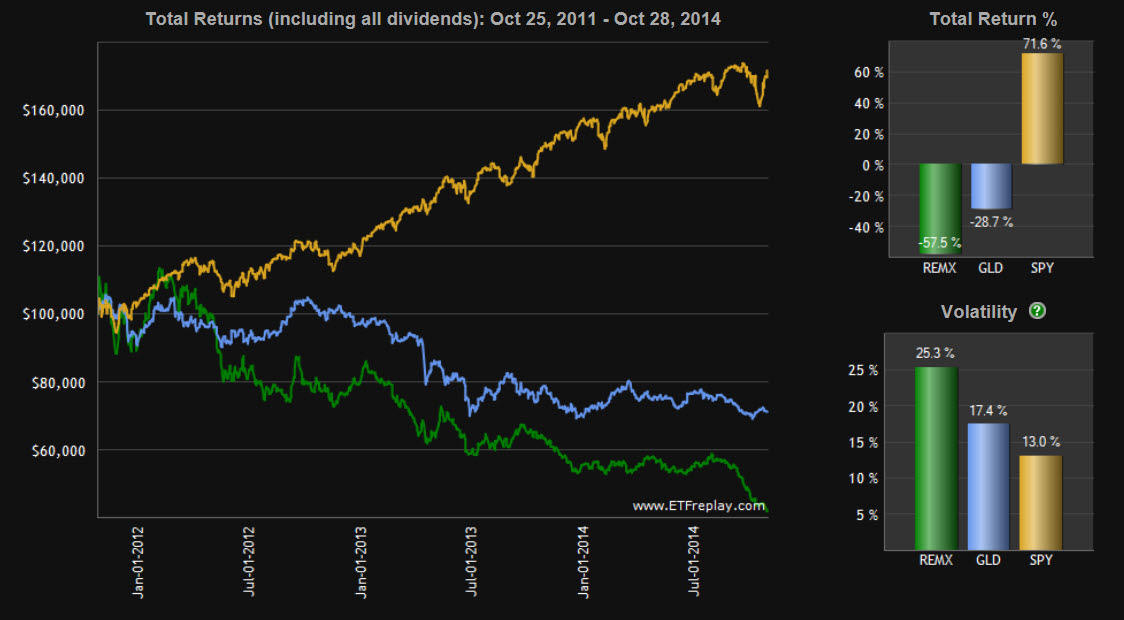Screen dimensions: 1124x620
Task: Select the Jul-01-2012 x-axis date label
Action: [249, 563]
